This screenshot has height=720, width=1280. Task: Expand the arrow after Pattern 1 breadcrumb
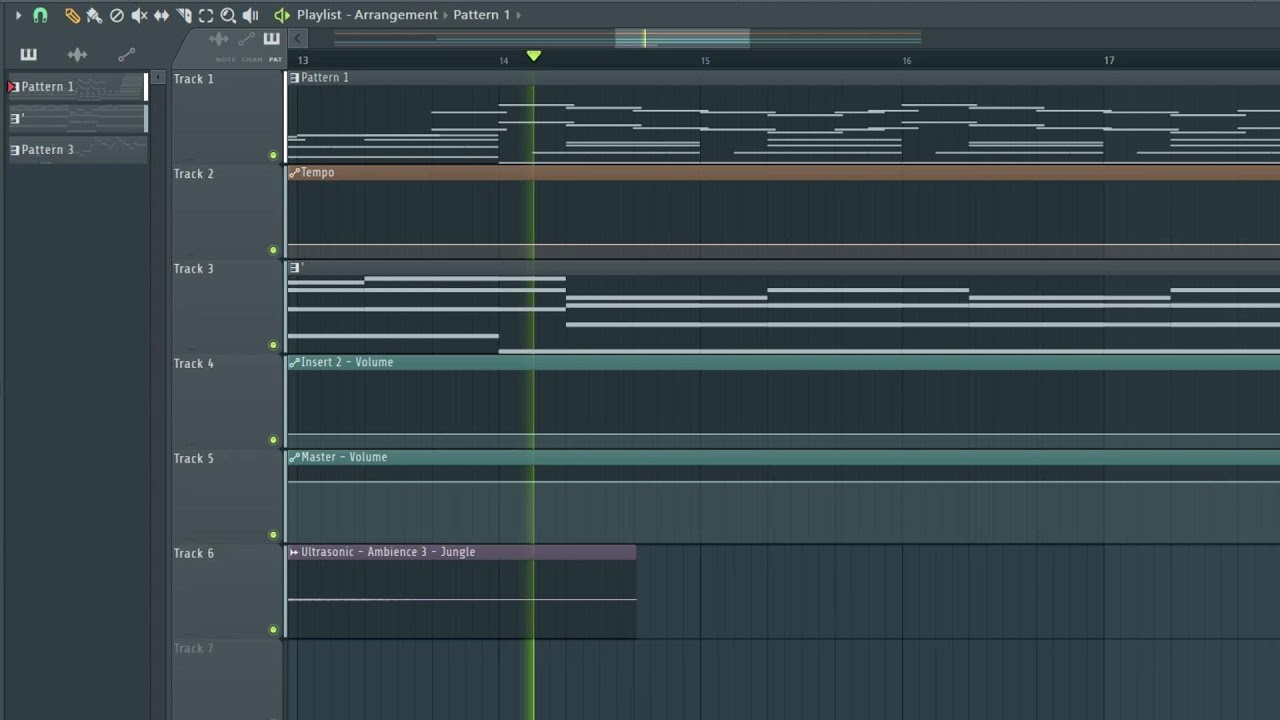pos(519,15)
